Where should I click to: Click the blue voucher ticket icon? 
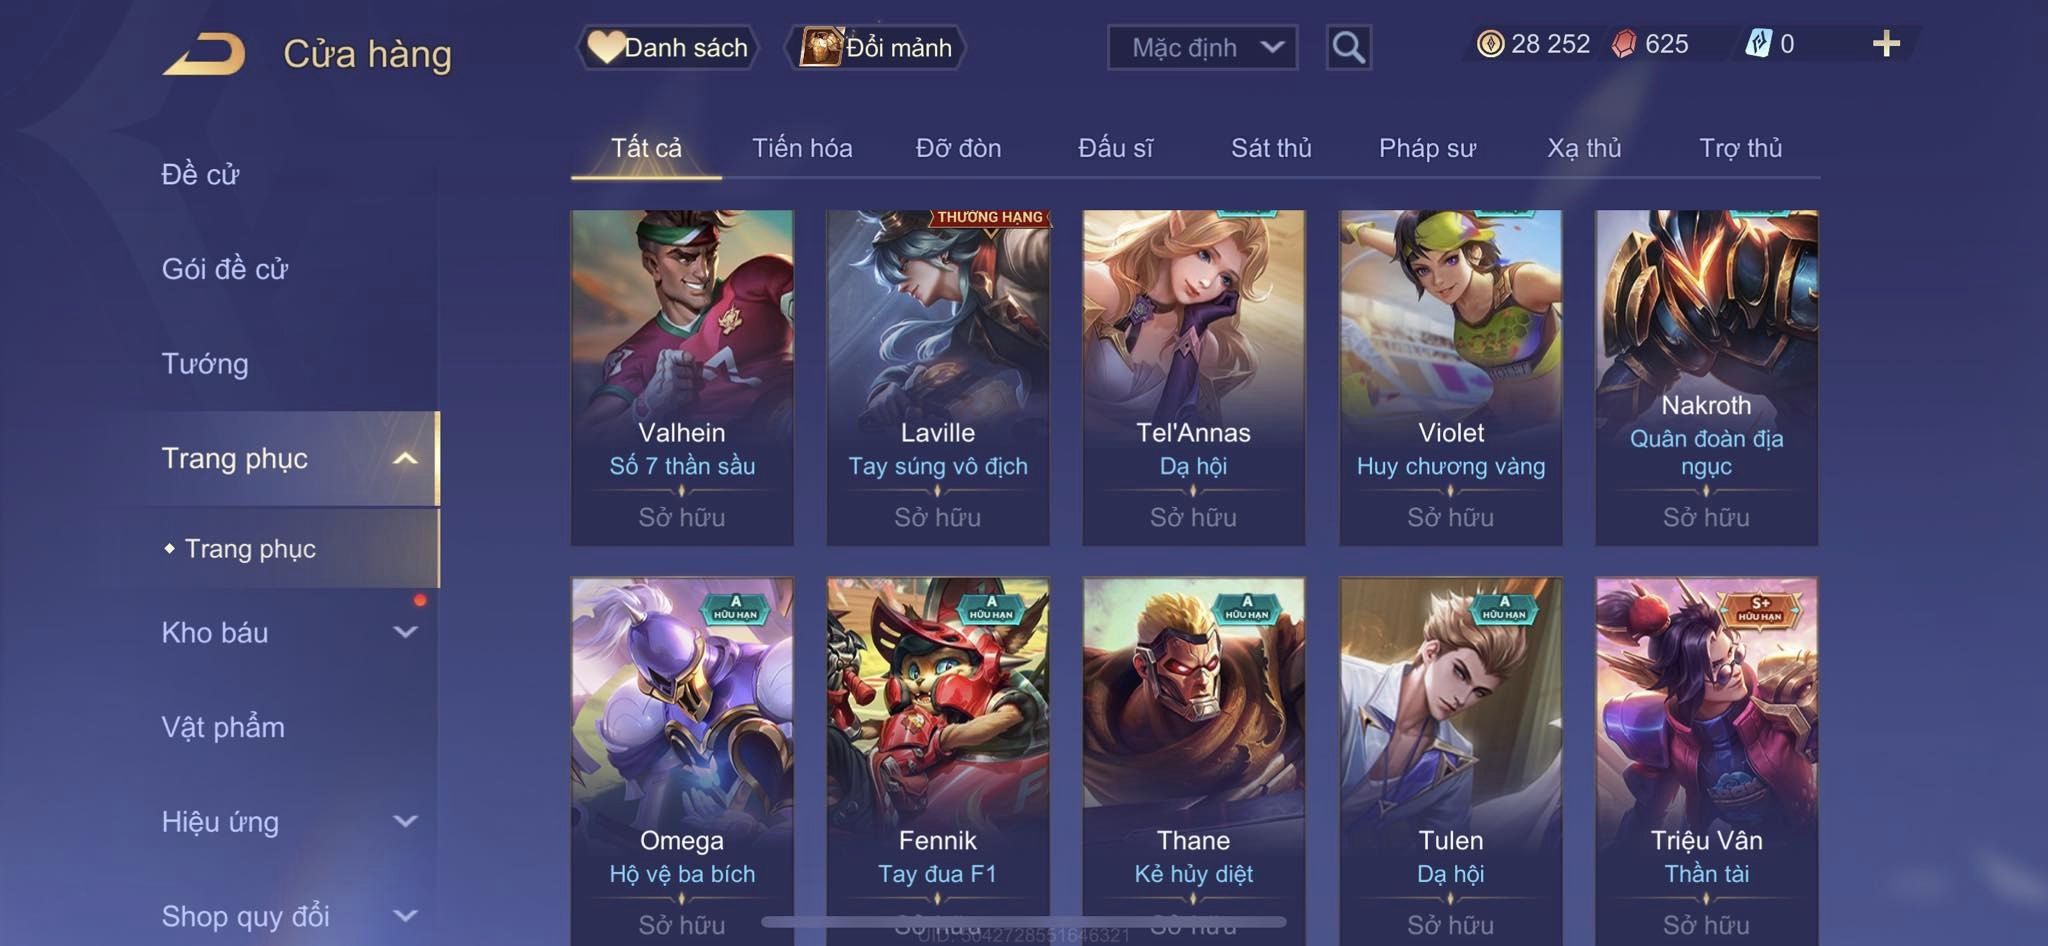[1758, 44]
